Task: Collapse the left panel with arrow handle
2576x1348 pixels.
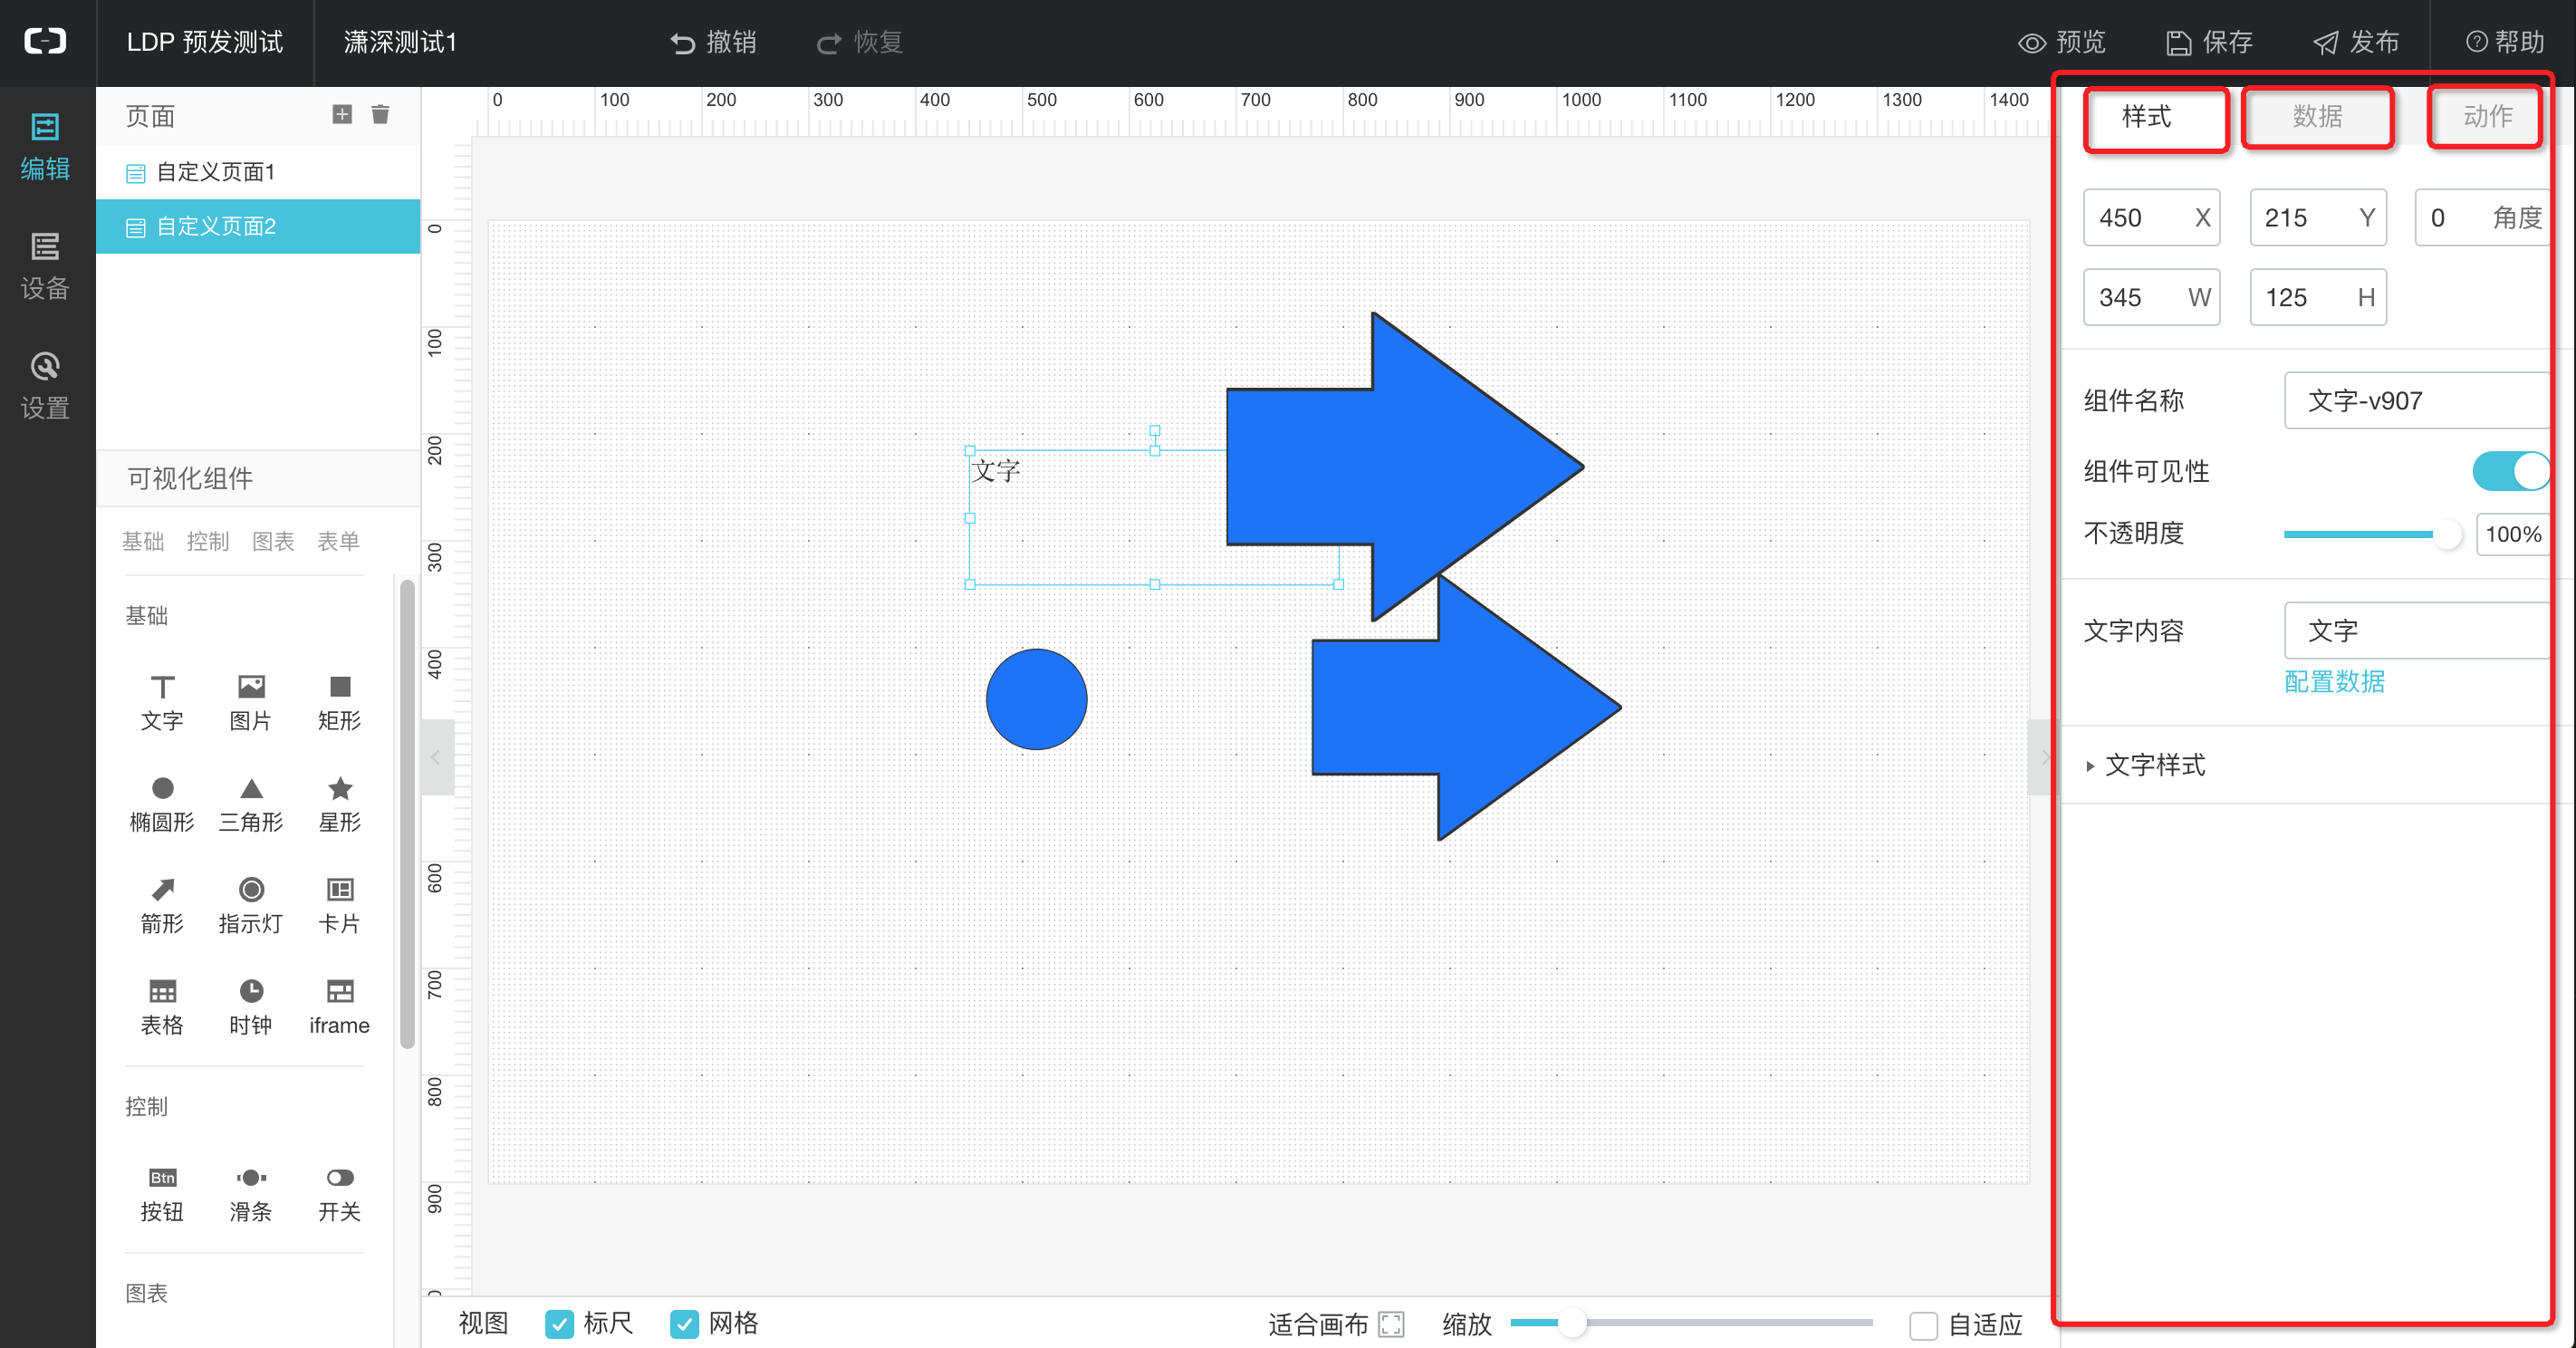Action: pos(436,757)
